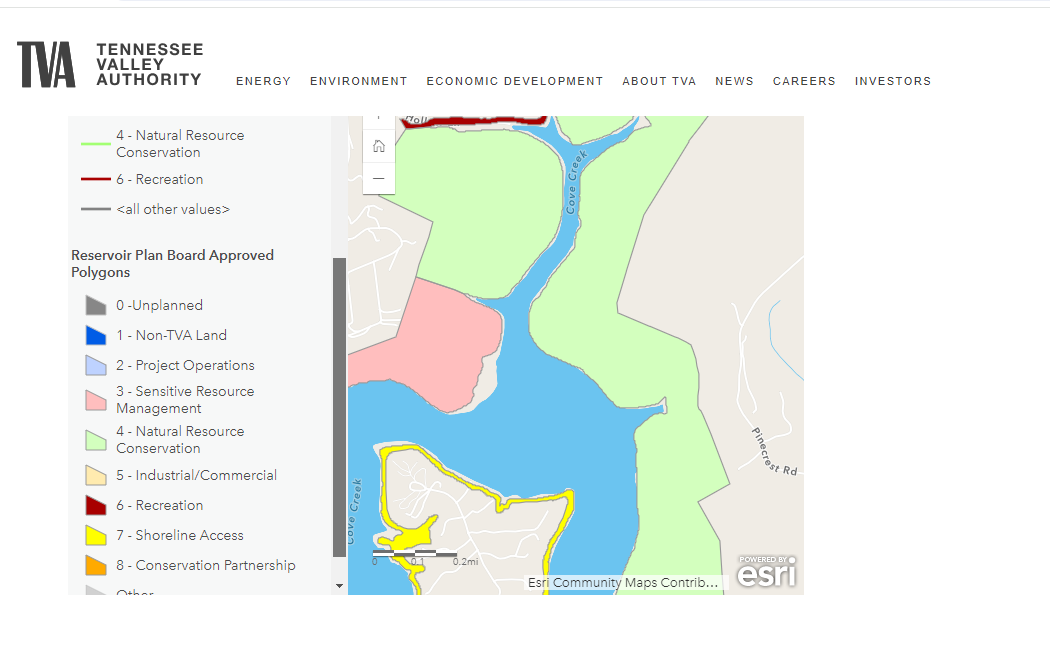
Task: Click the dark red Recreation polygon swatch
Action: click(x=95, y=505)
